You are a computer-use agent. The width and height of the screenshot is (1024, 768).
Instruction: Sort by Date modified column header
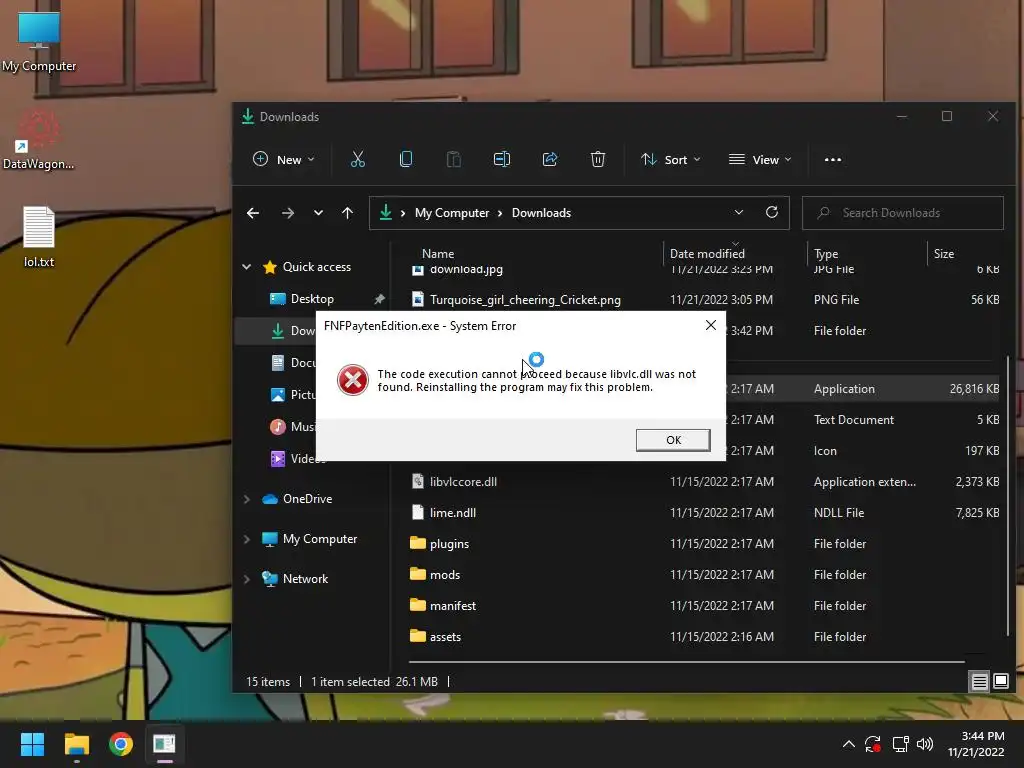pyautogui.click(x=707, y=253)
